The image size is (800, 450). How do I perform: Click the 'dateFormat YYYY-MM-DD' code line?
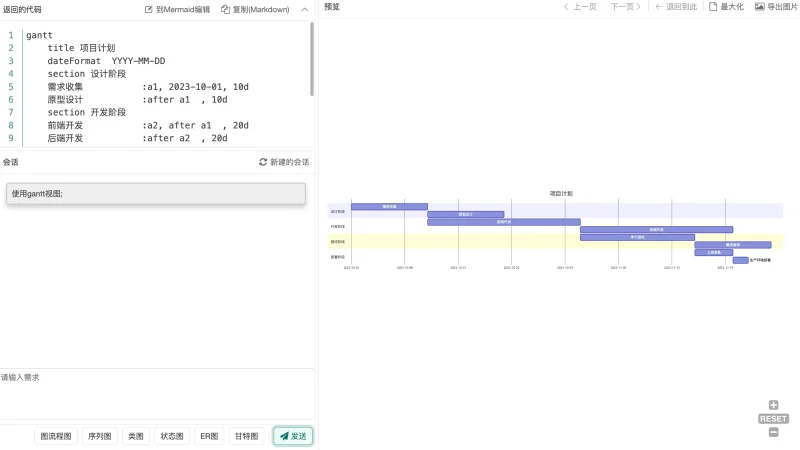[106, 61]
